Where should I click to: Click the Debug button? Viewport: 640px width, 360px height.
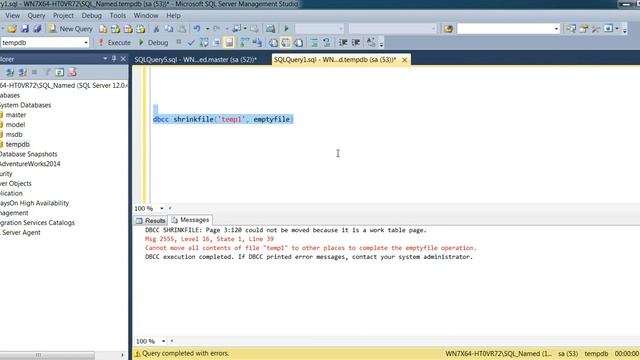point(153,42)
